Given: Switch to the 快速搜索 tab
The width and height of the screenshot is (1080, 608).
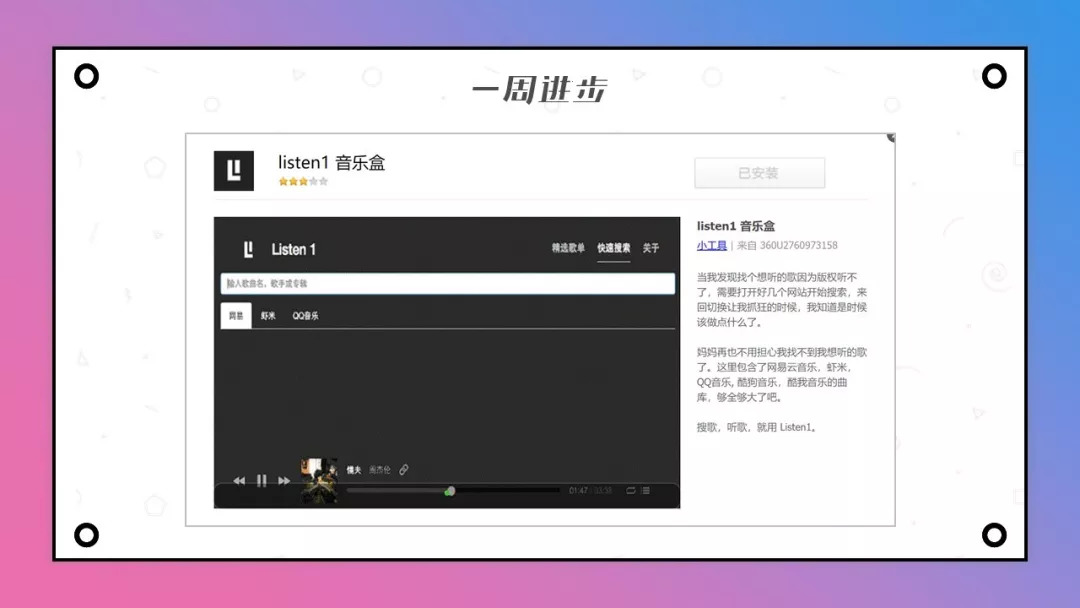Looking at the screenshot, I should pos(613,248).
